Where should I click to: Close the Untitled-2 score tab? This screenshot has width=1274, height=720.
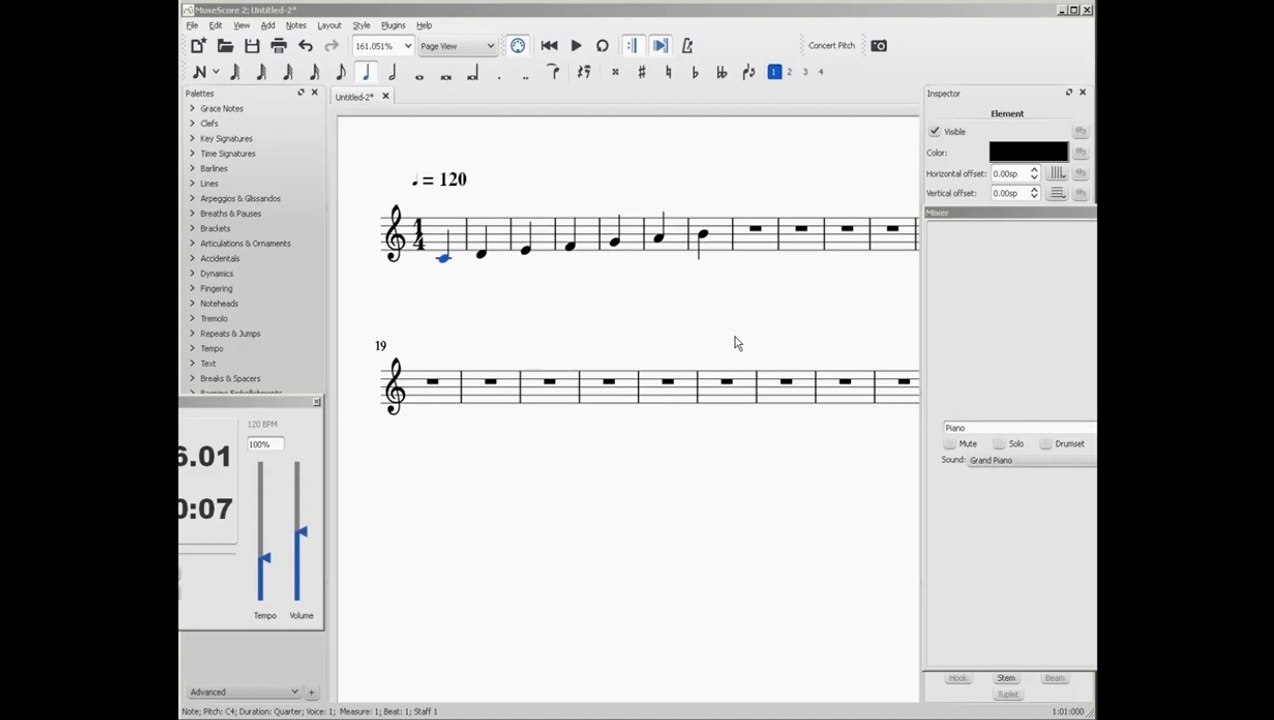[385, 97]
